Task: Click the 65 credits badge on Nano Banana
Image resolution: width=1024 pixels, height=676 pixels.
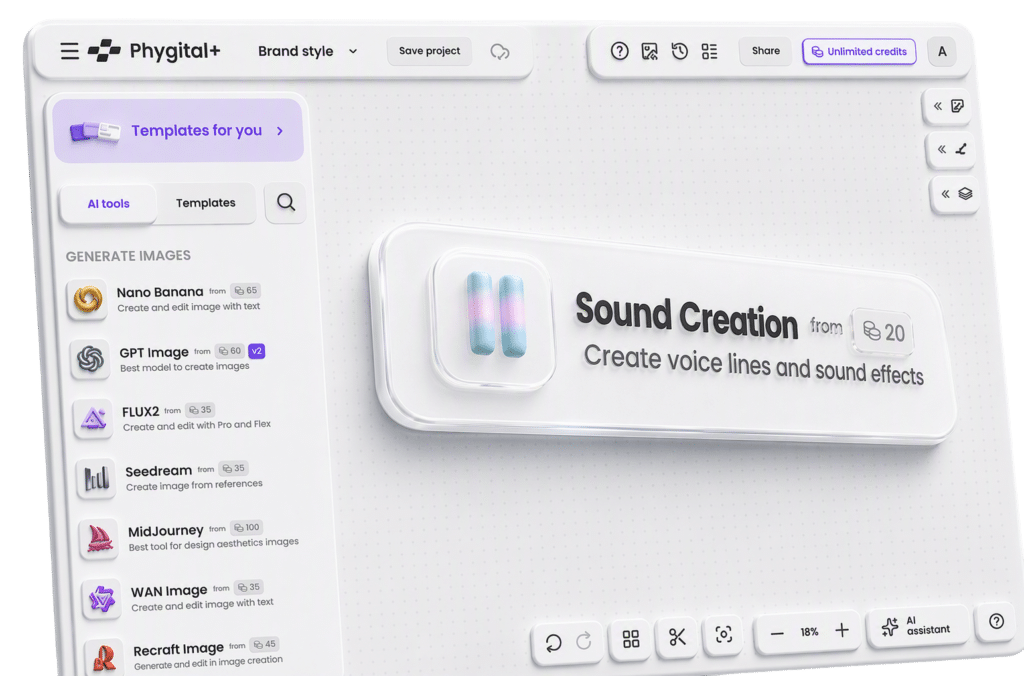Action: click(x=246, y=291)
